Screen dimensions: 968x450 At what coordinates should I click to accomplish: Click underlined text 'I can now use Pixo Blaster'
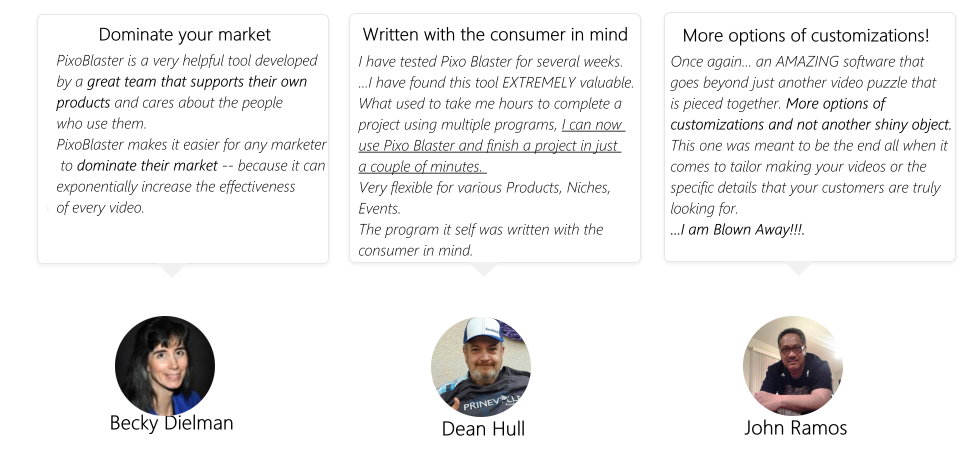click(x=492, y=135)
